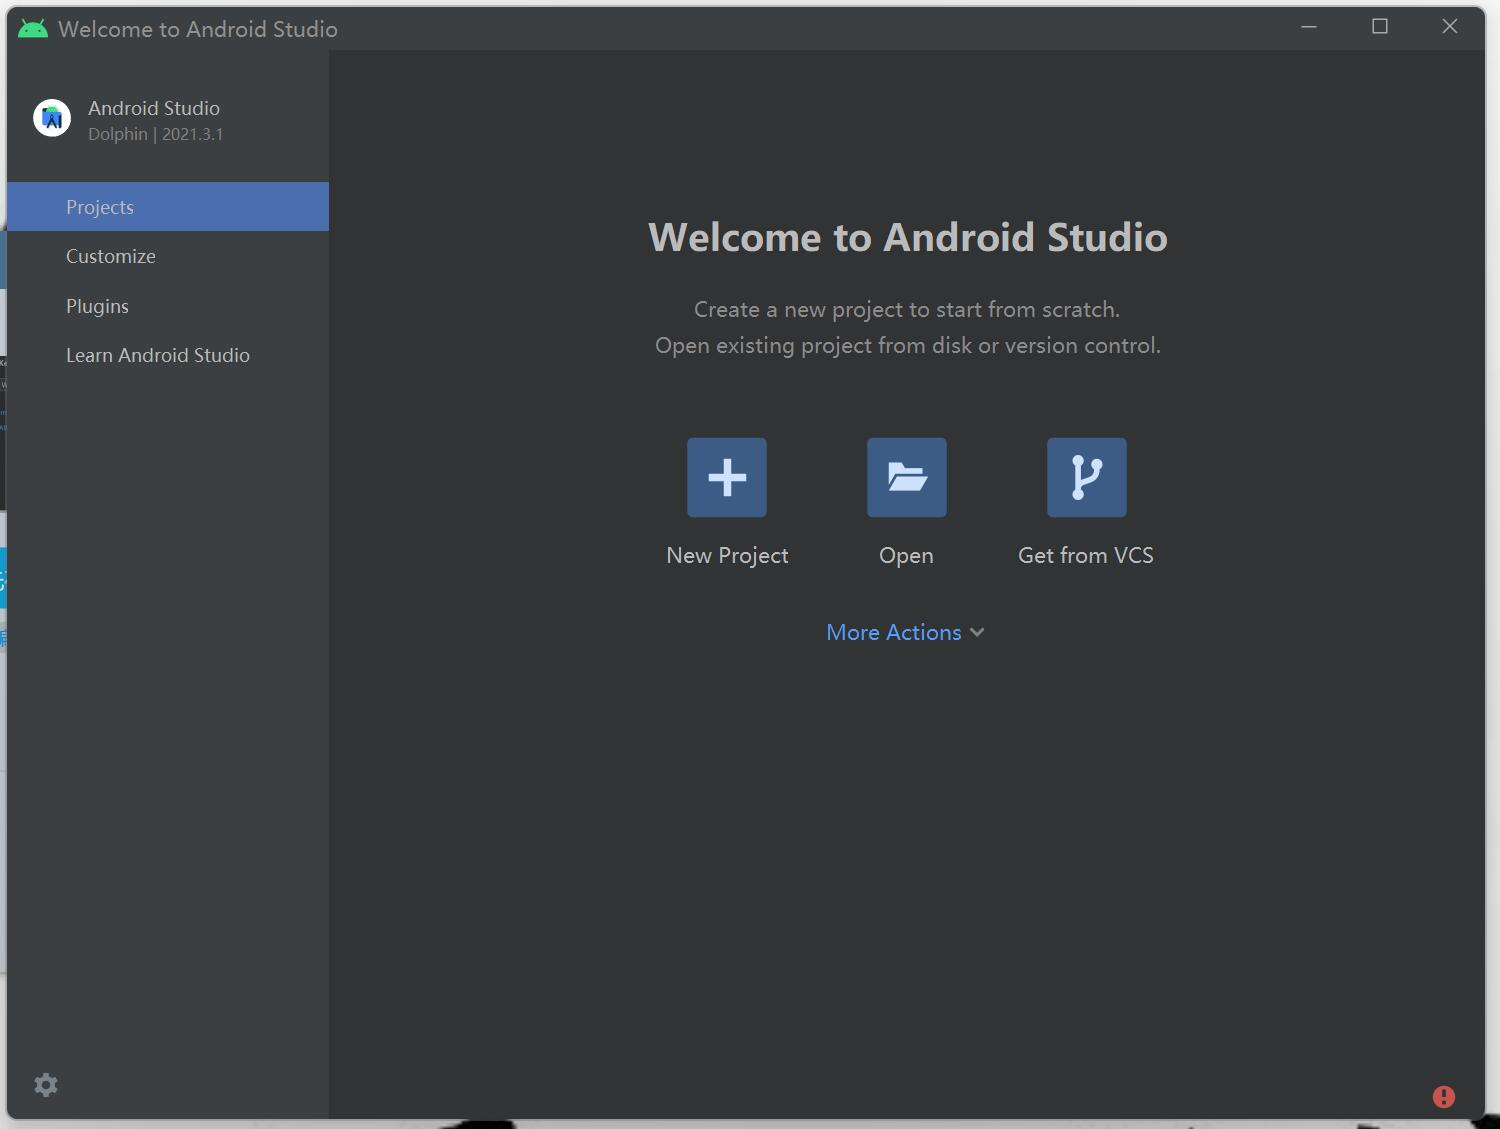Click the Get from VCS branch icon
The width and height of the screenshot is (1500, 1129).
[x=1087, y=477]
